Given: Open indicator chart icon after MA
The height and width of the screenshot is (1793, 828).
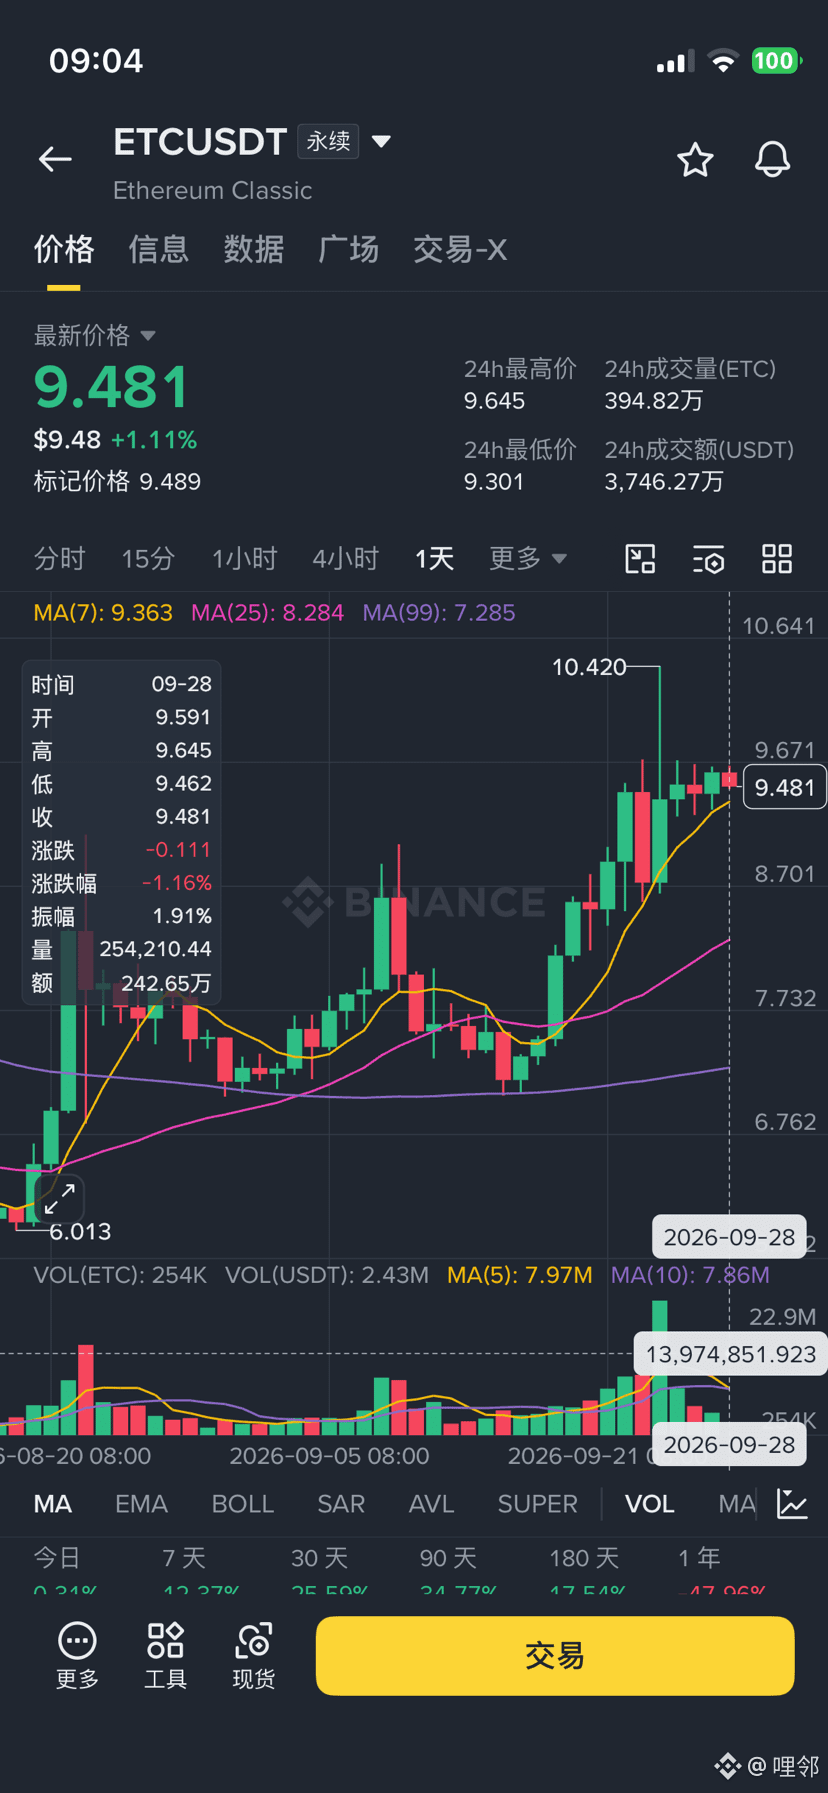Looking at the screenshot, I should (x=792, y=1504).
